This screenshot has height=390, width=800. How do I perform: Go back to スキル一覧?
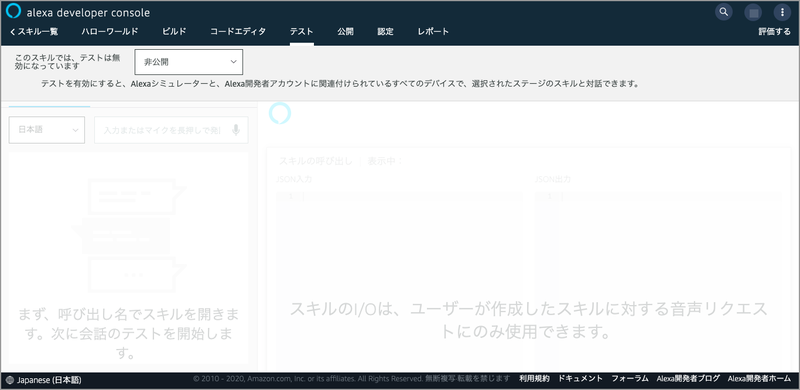coord(34,32)
